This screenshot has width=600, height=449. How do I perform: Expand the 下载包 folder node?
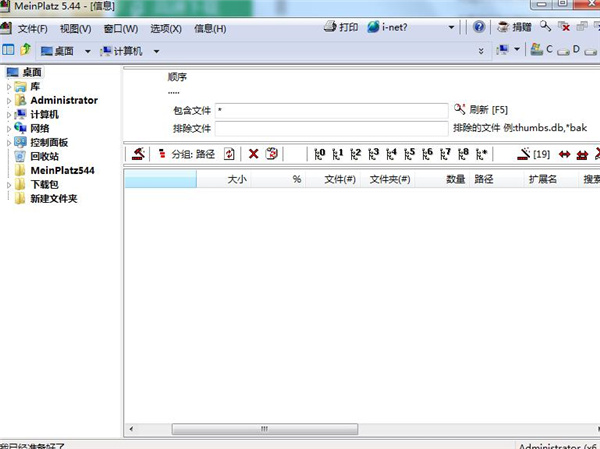(x=9, y=185)
